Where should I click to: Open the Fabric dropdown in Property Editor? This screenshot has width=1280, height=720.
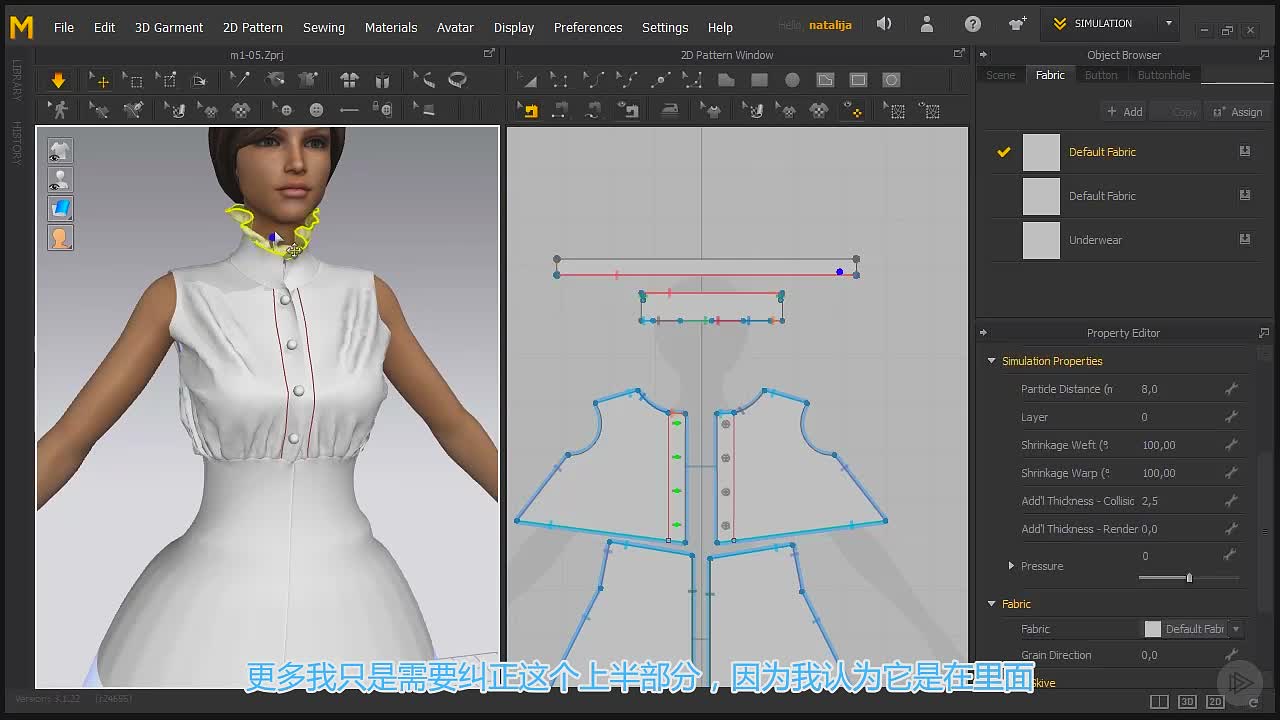point(1236,629)
